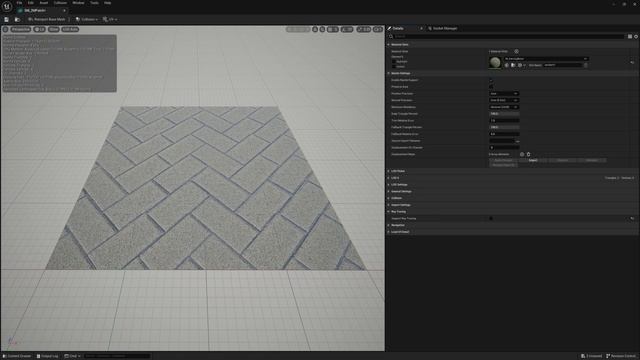Reset Element 0 material to default
This screenshot has width=640, height=360.
[632, 62]
